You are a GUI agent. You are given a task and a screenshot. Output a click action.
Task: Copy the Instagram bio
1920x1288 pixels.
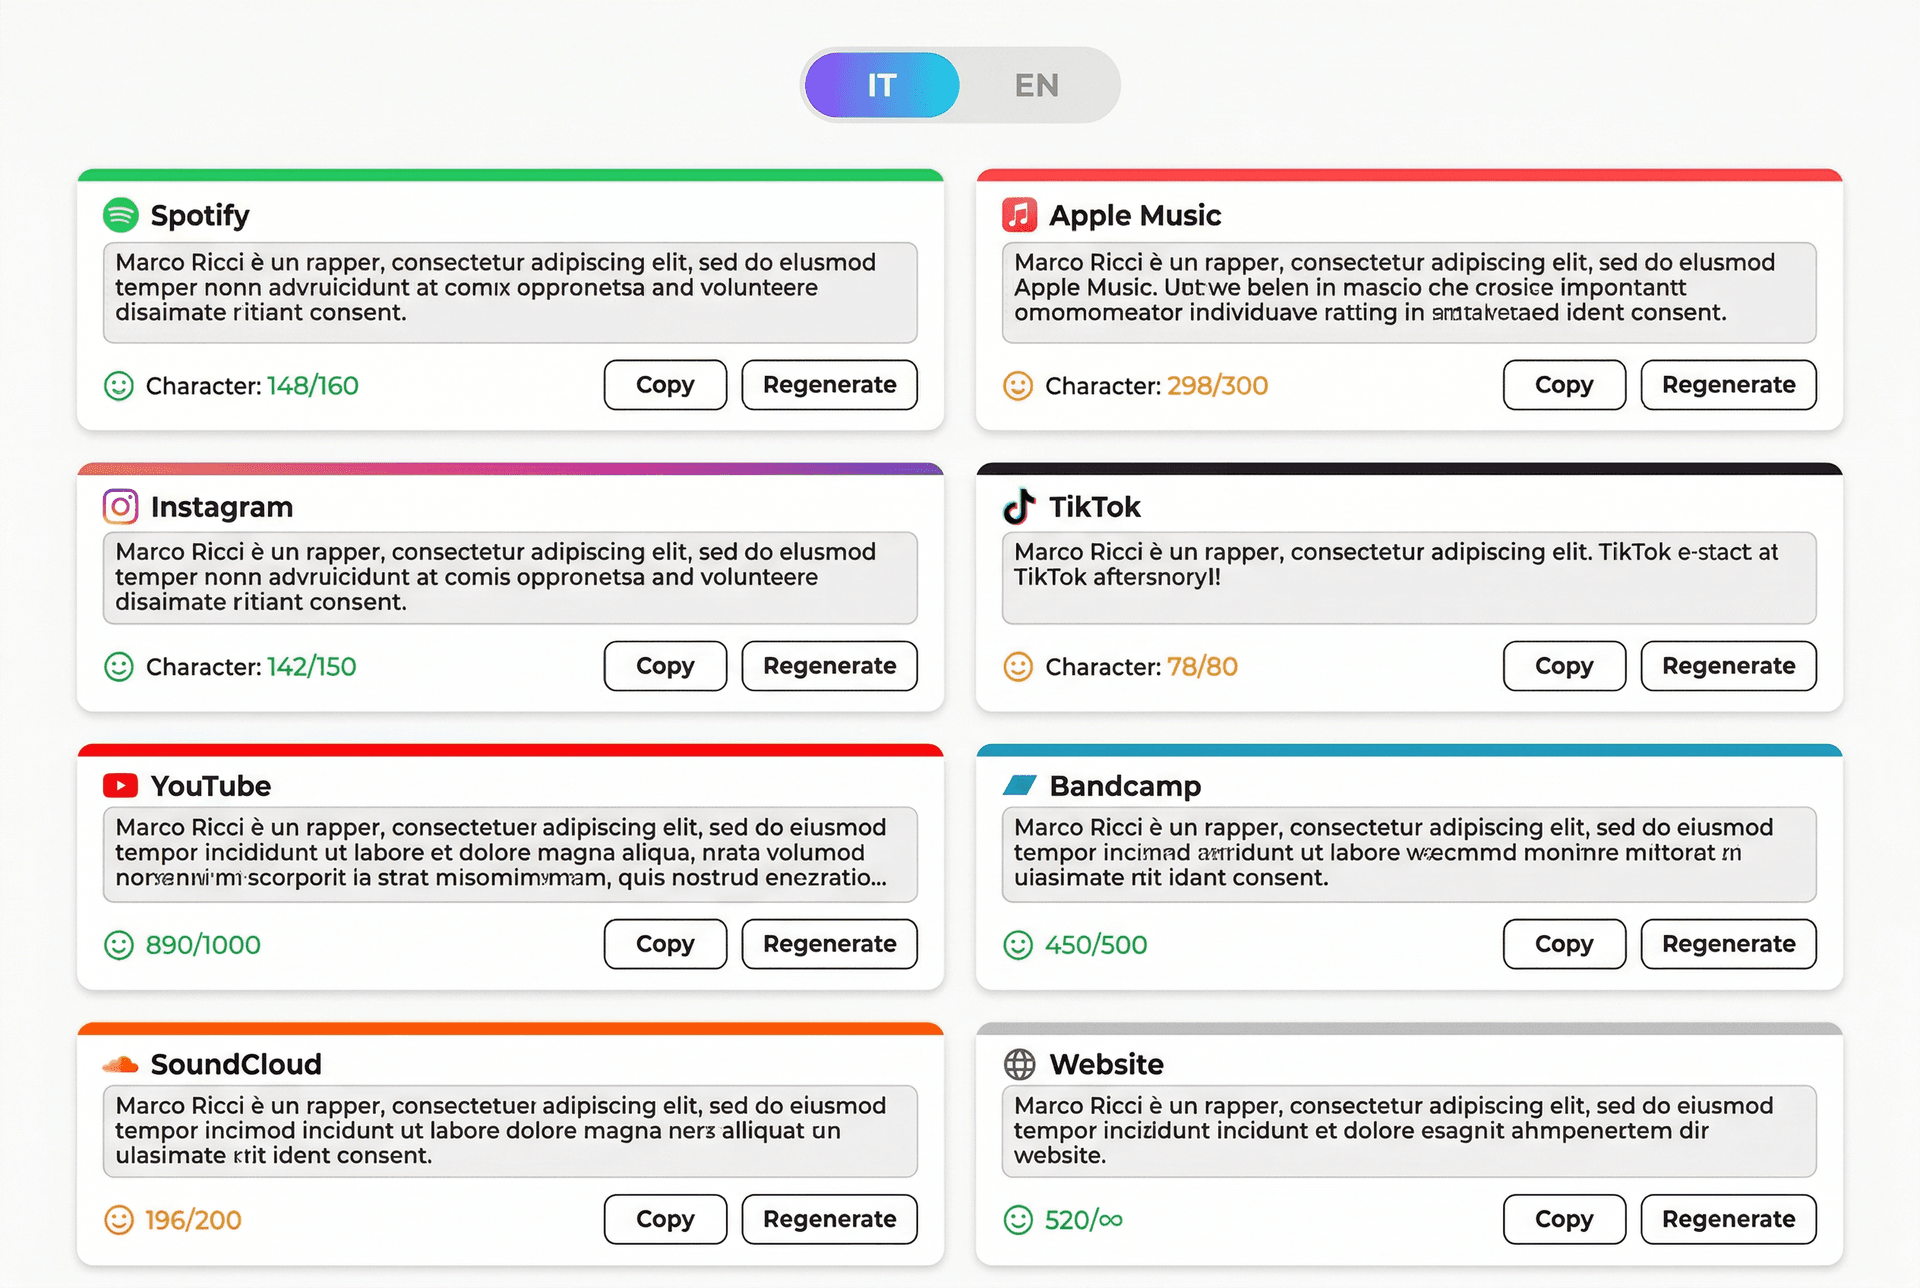[664, 666]
